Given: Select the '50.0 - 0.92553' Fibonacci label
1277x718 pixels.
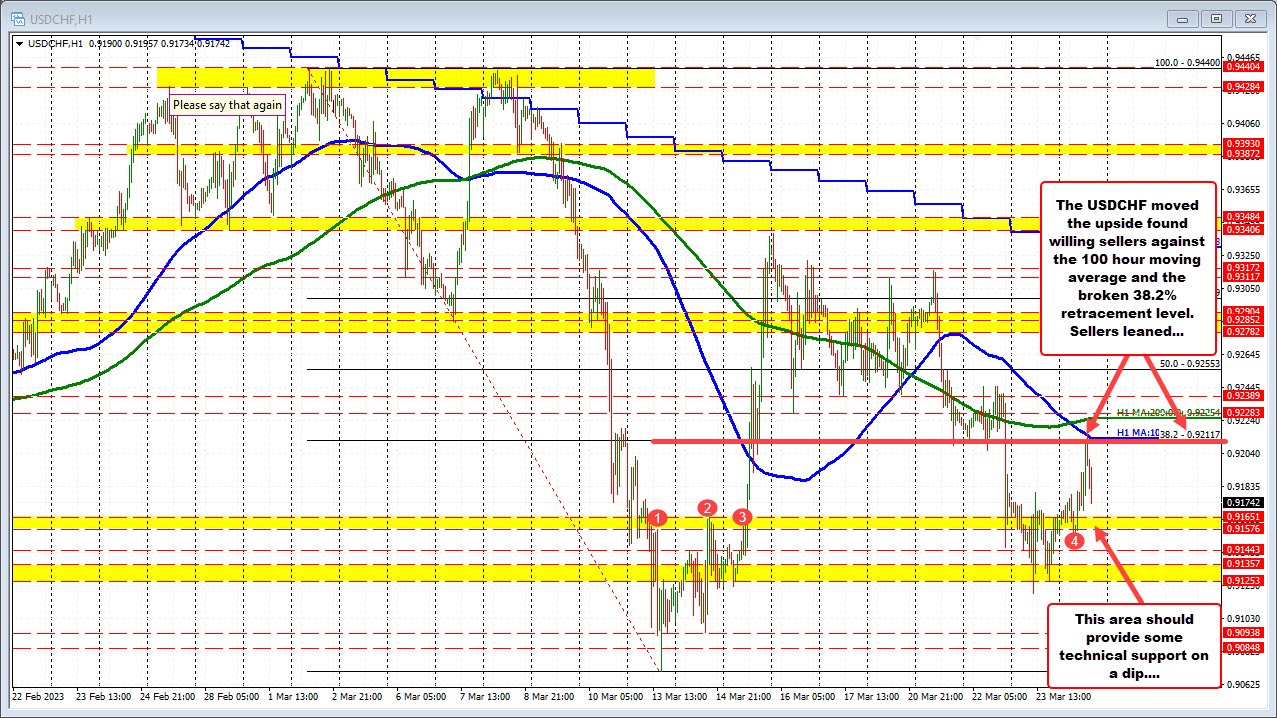Looking at the screenshot, I should coord(1191,365).
